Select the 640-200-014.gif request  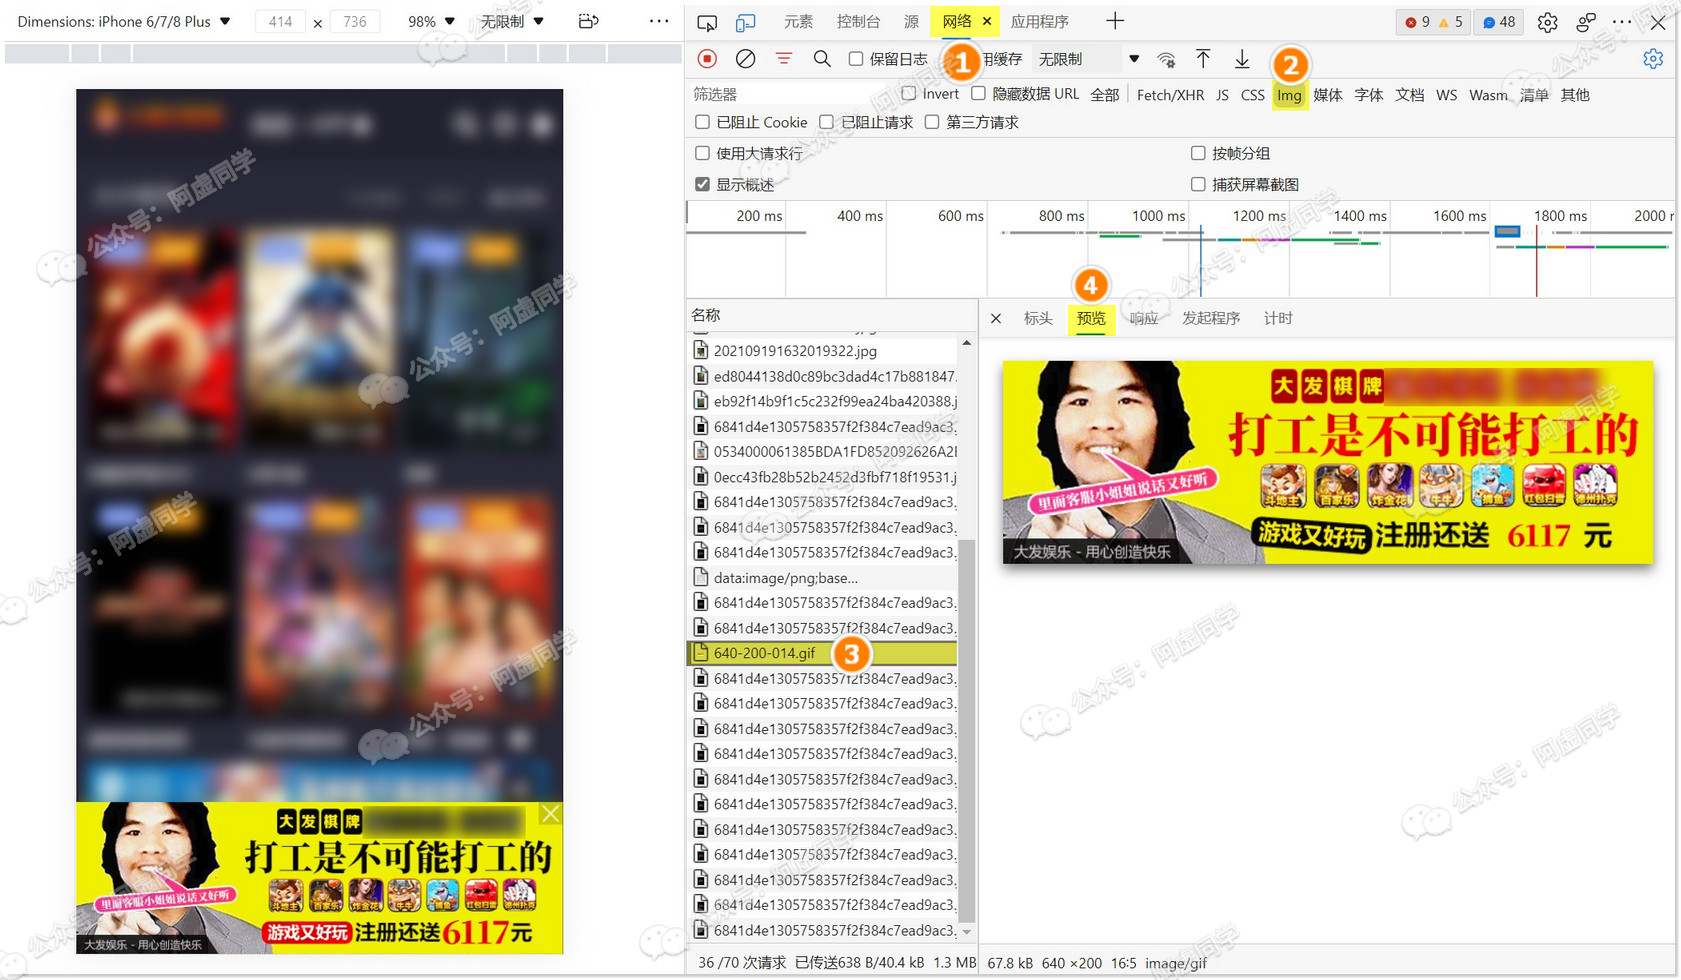tap(822, 653)
